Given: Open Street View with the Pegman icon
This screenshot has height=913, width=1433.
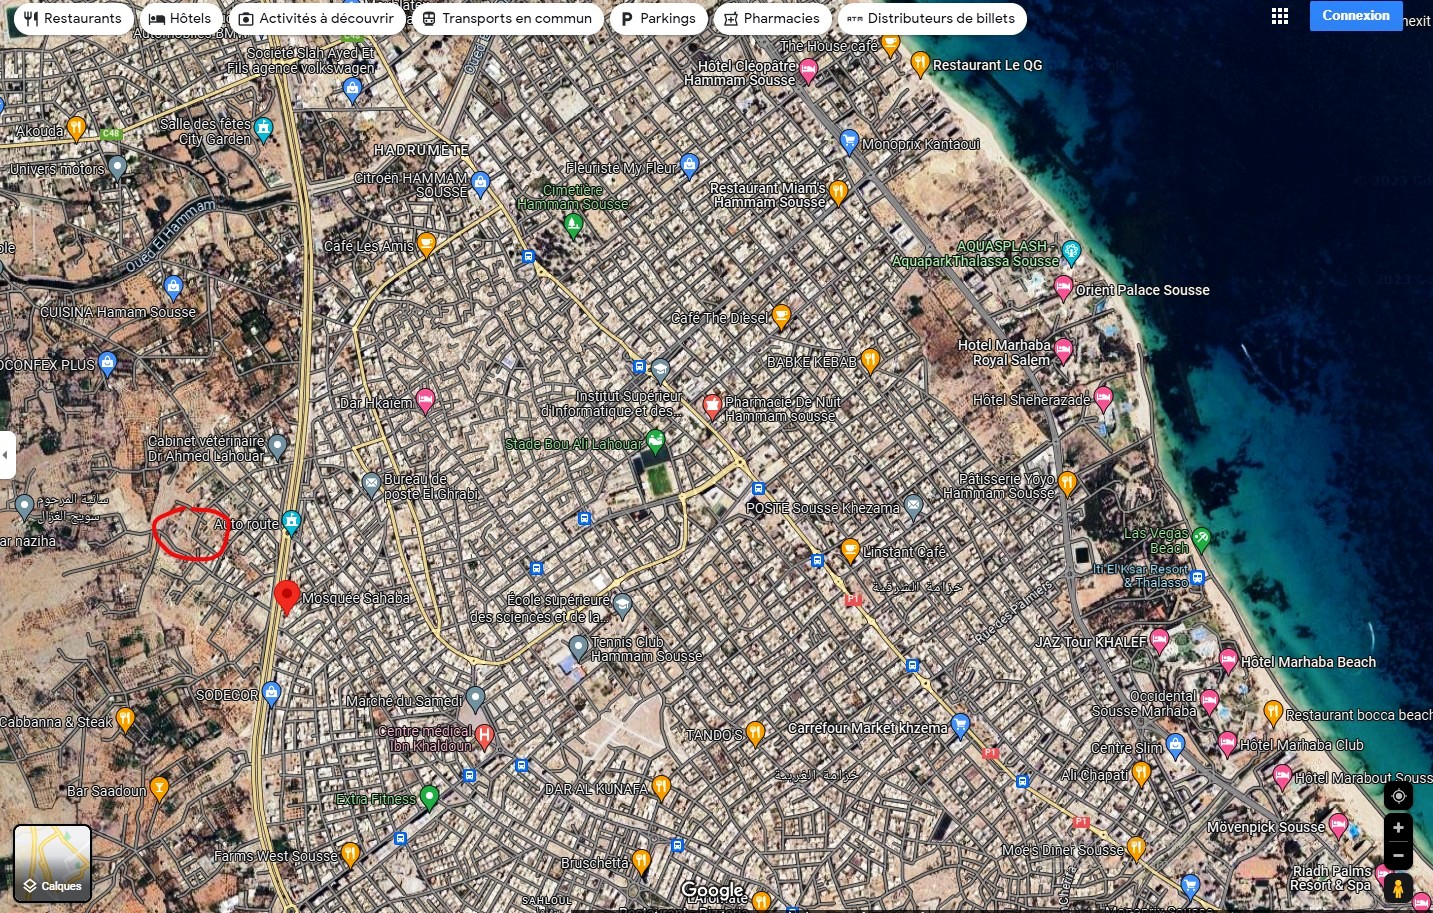Looking at the screenshot, I should pyautogui.click(x=1398, y=888).
